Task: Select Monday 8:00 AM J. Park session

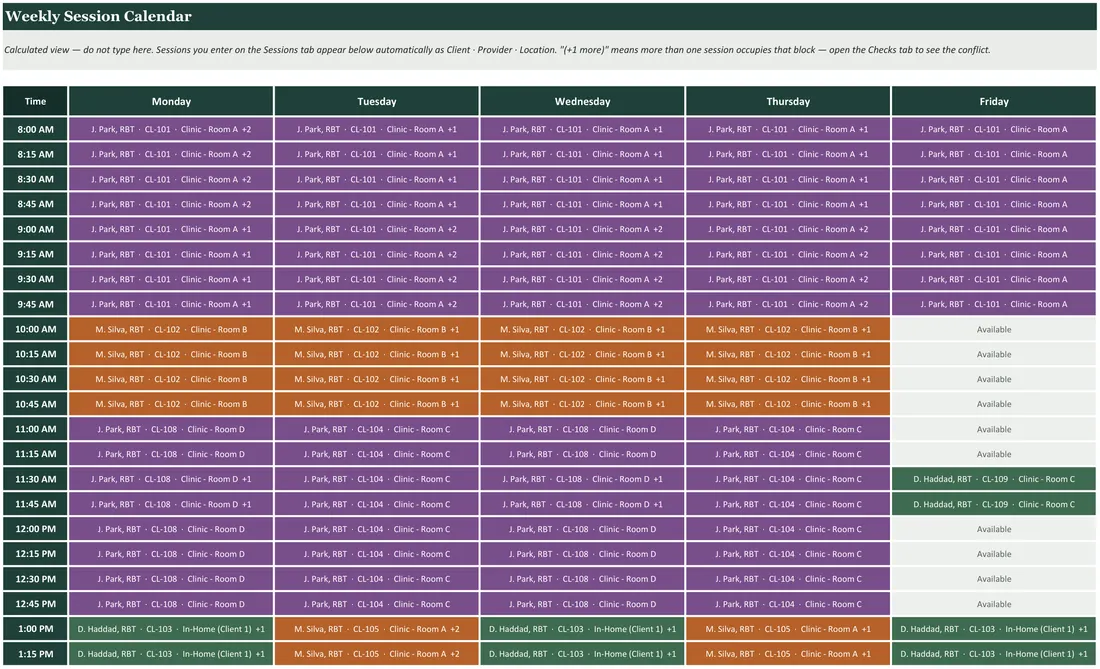Action: pos(171,129)
